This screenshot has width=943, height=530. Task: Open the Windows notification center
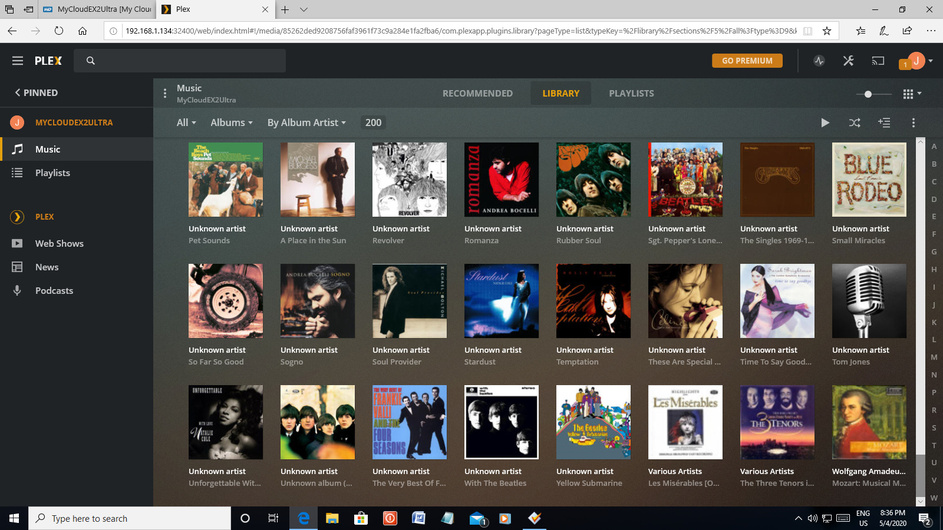[925, 518]
